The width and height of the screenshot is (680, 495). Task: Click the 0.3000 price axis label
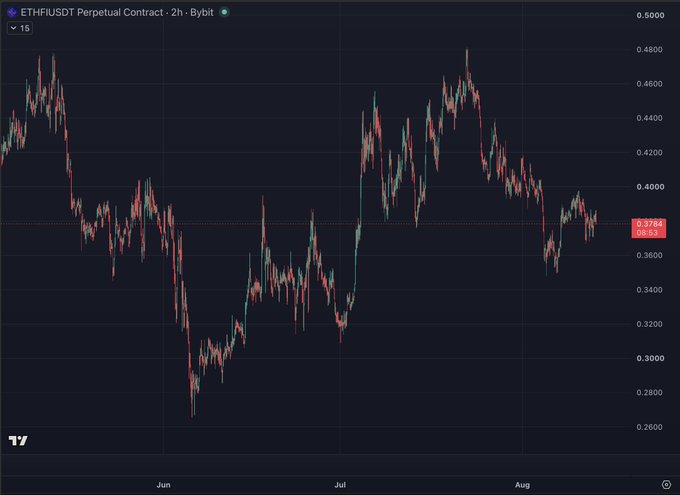(x=650, y=358)
